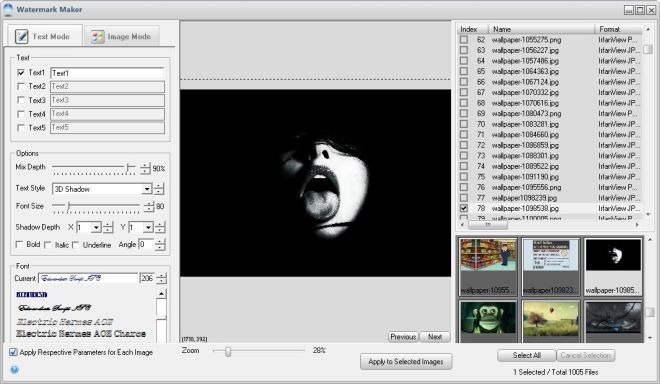Uncheck Apply Respective Parameters for Each Image

[13, 352]
